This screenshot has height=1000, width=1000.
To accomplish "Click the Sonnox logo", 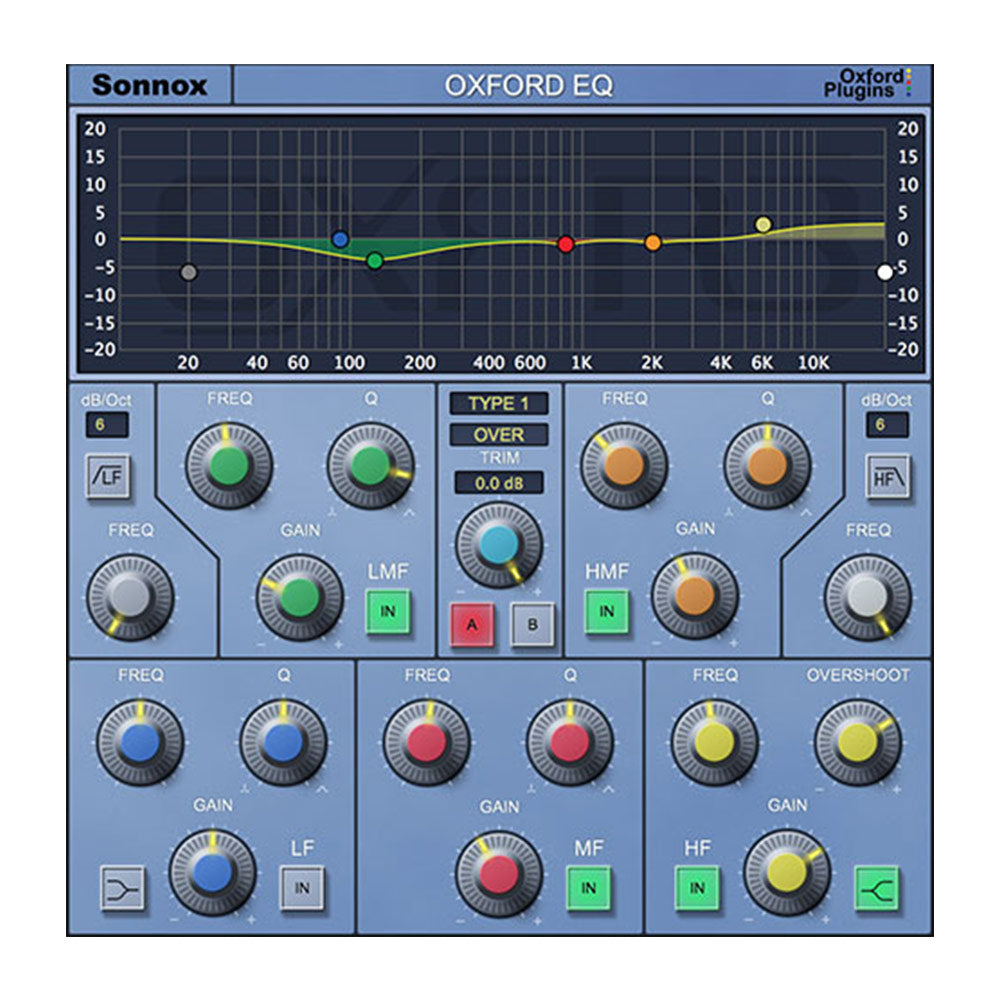I will pyautogui.click(x=150, y=83).
